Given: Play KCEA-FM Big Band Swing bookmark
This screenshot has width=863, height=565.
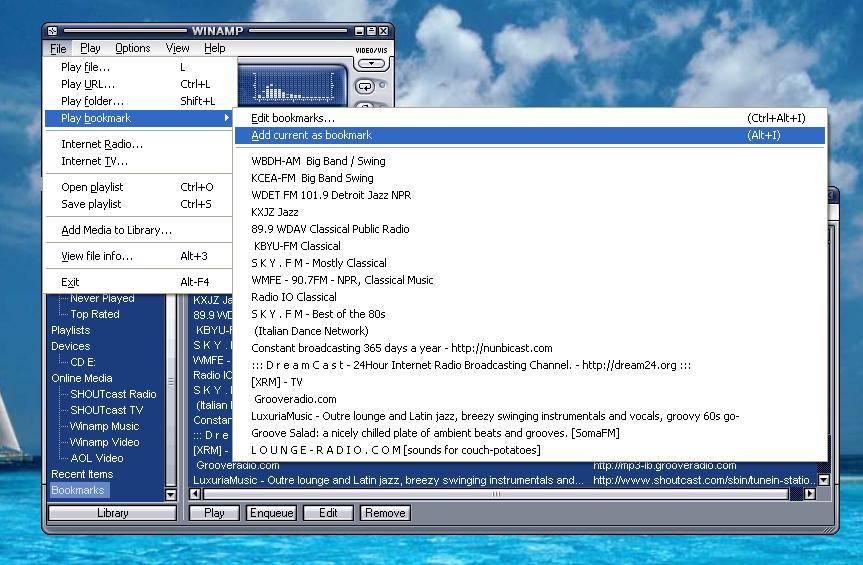Looking at the screenshot, I should tap(529, 178).
